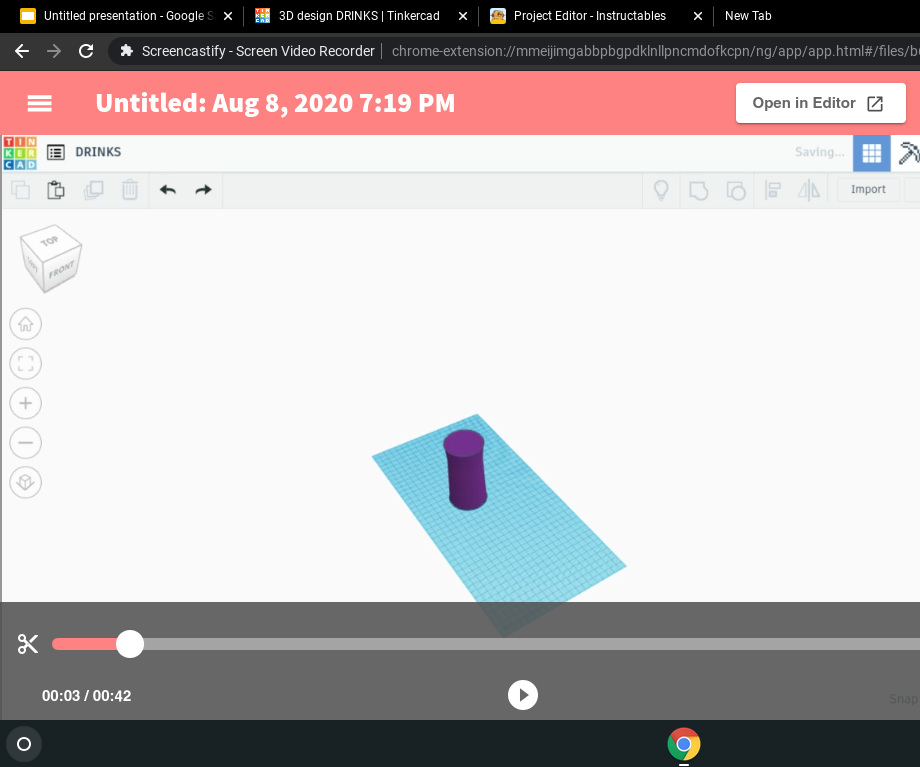
Task: Click the Tinkercad logo
Action: 20,153
